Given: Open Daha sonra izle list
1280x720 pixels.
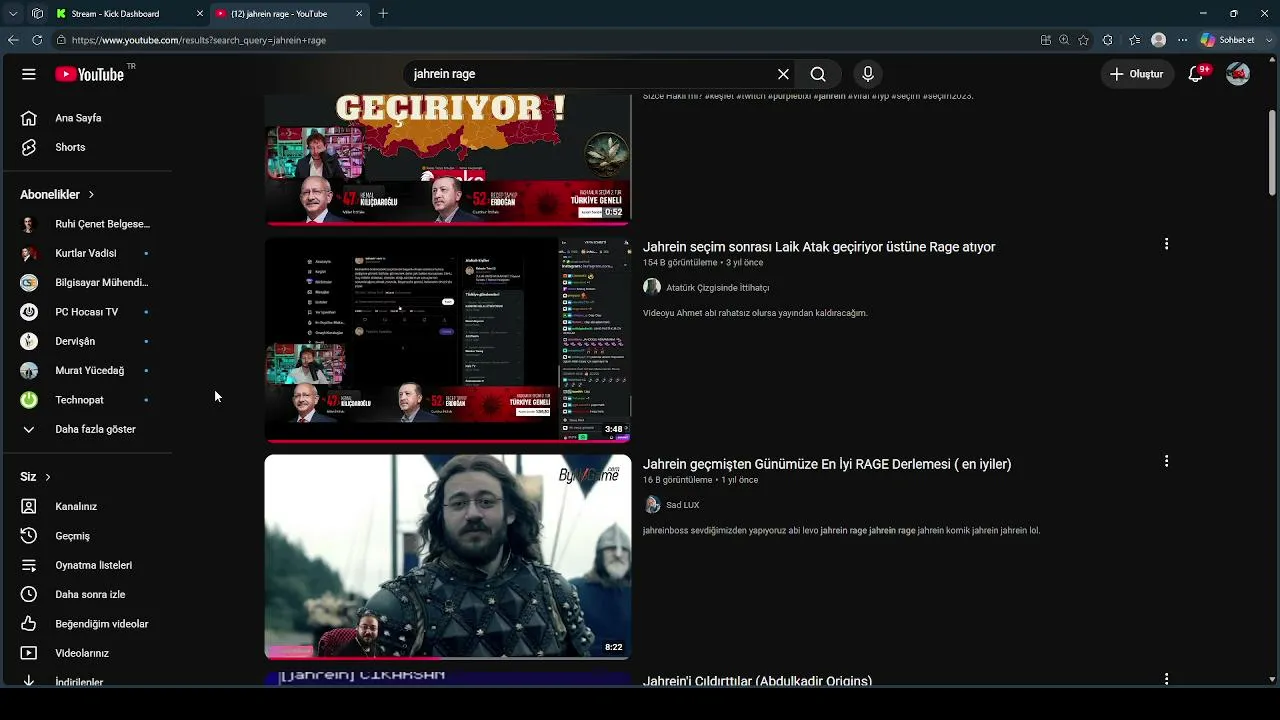Looking at the screenshot, I should pyautogui.click(x=90, y=594).
